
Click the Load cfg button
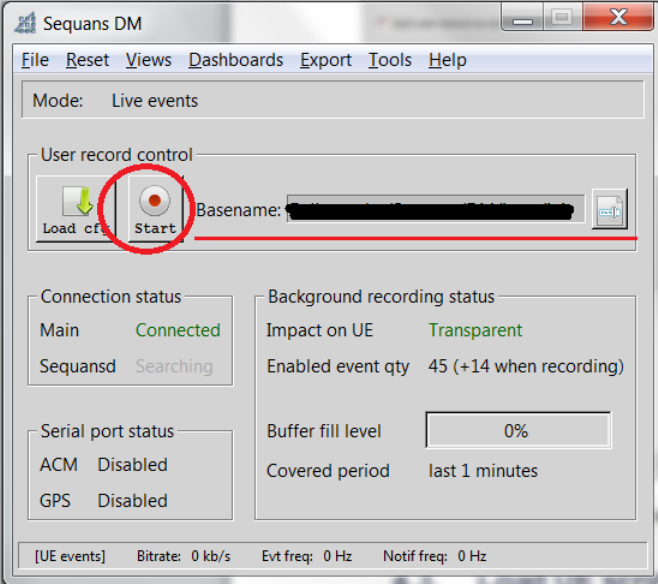tap(76, 209)
